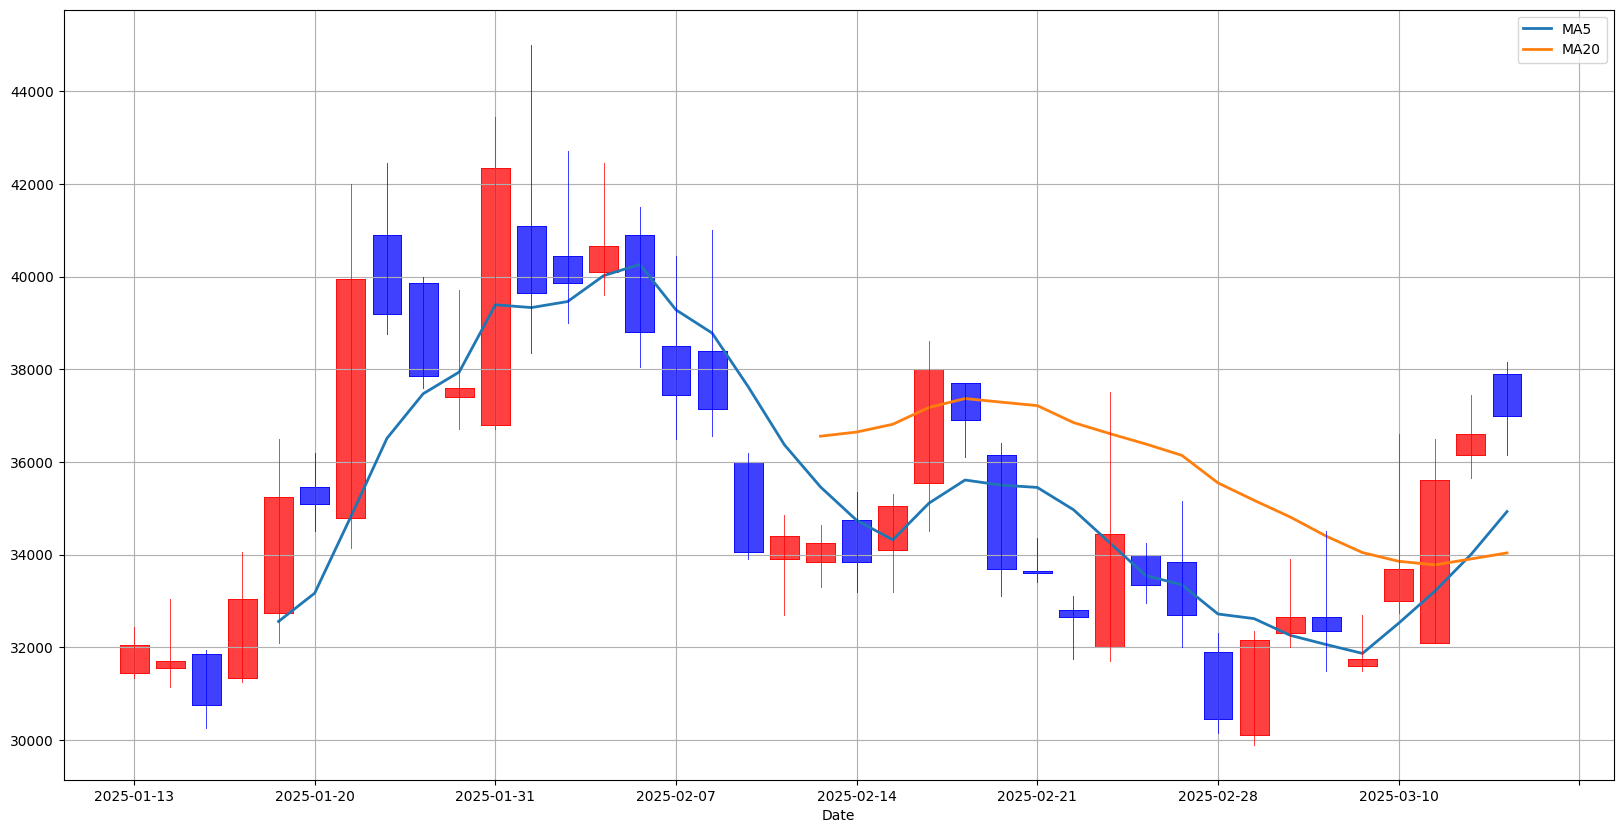Select the 2025-01-13 date tick label

pyautogui.click(x=134, y=796)
